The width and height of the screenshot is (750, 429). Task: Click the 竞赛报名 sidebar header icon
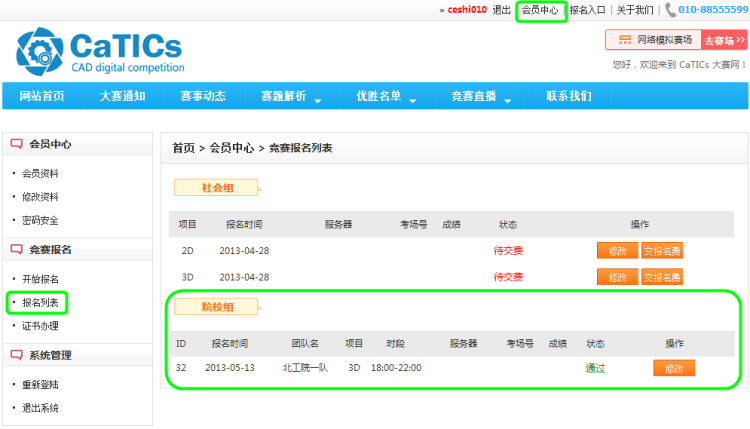point(17,249)
